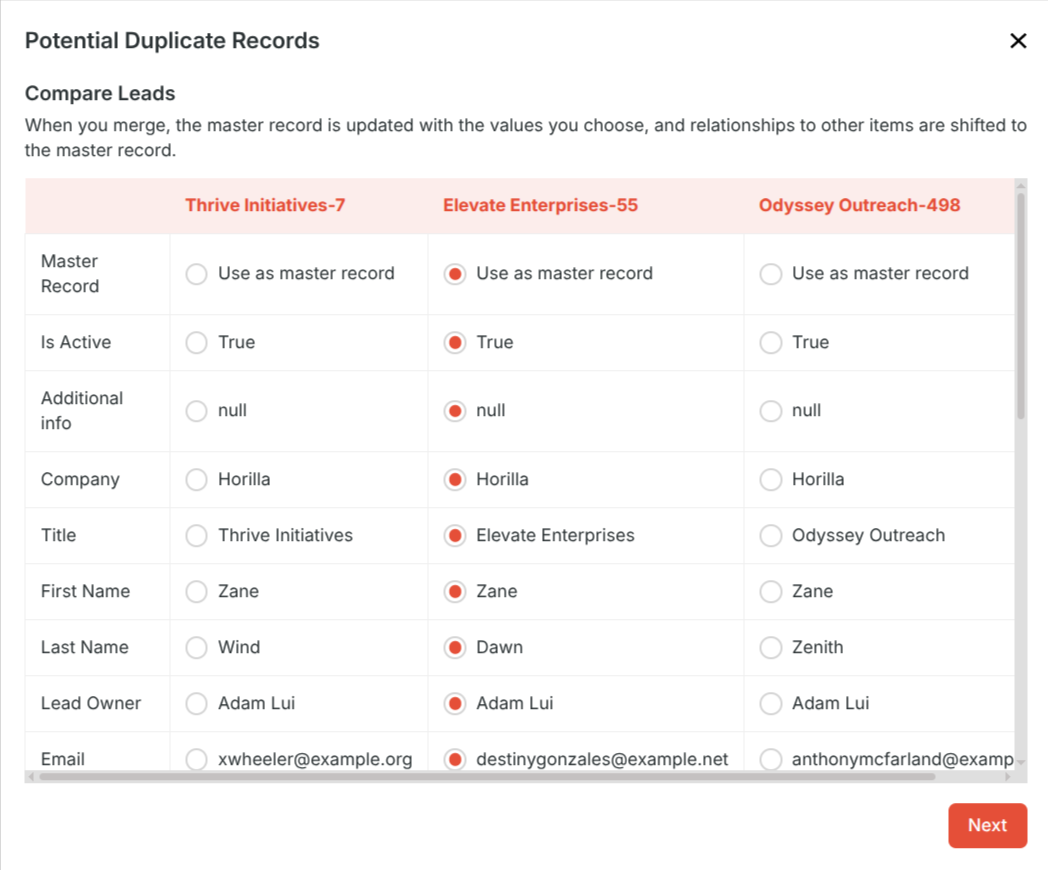
Task: Click the horizontal scrollbar thumb below the table
Action: click(x=487, y=776)
